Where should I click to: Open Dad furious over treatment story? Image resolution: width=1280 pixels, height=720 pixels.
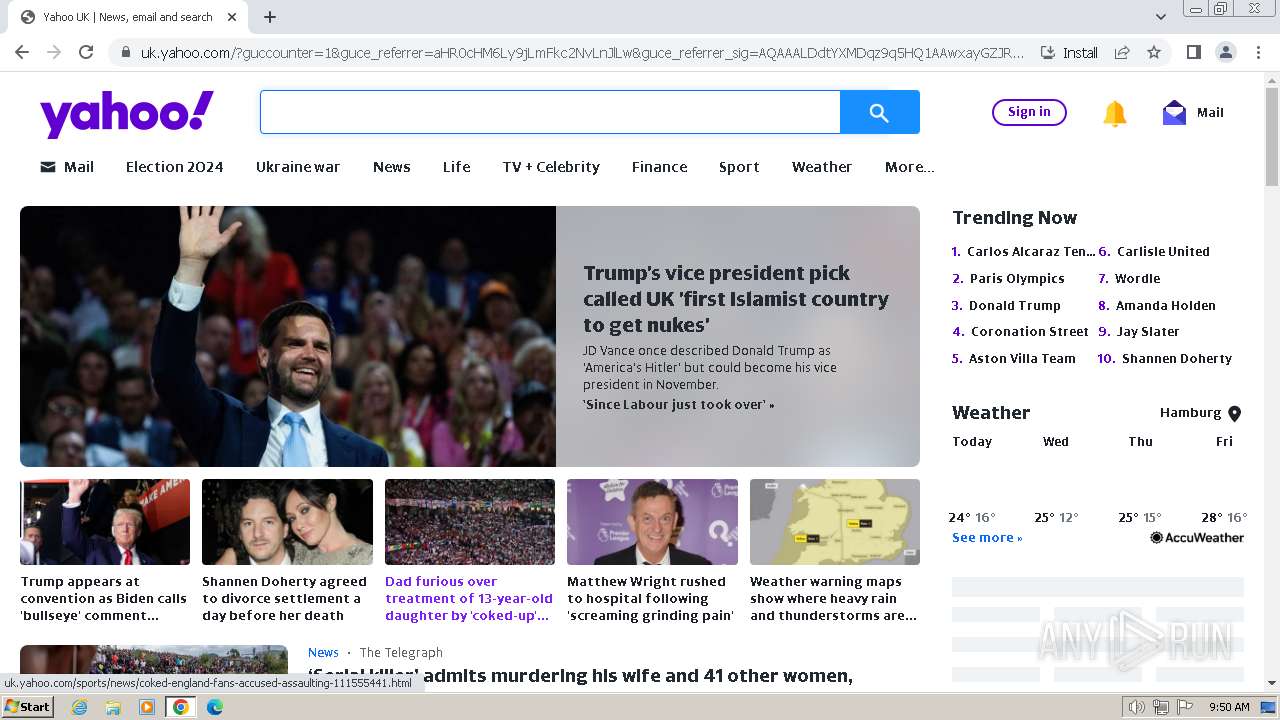click(470, 550)
